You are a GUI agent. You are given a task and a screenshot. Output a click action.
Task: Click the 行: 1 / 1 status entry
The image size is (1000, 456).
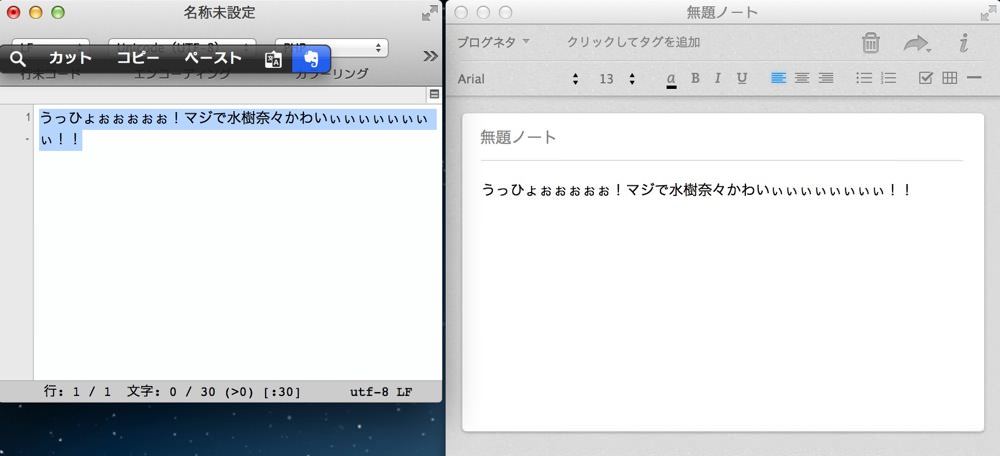point(77,392)
